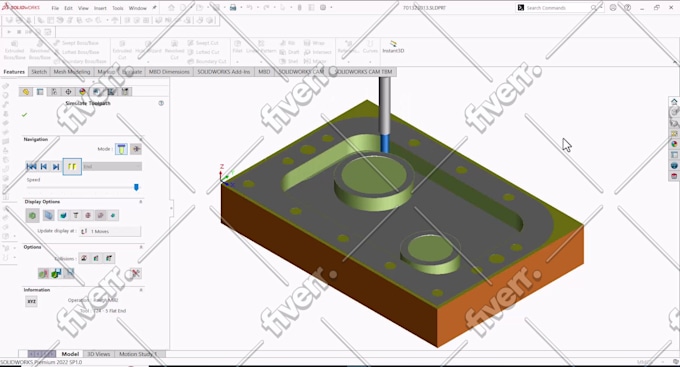Toggle third Collisions check button
Screen dimensions: 680x367
pyautogui.click(x=109, y=258)
